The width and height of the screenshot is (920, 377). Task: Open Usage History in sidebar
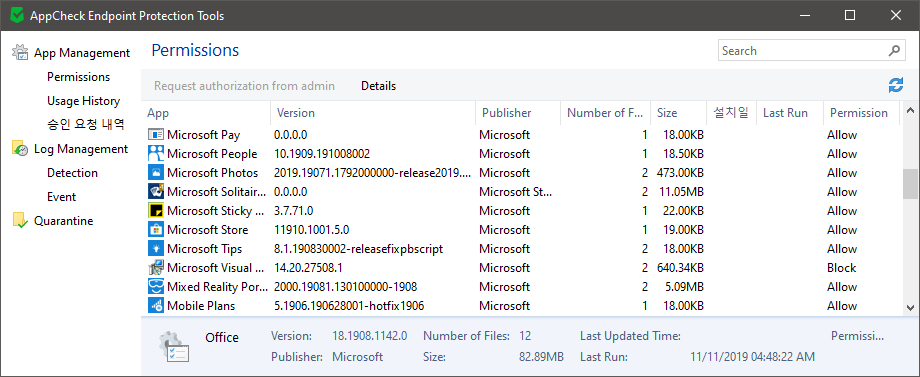83,101
